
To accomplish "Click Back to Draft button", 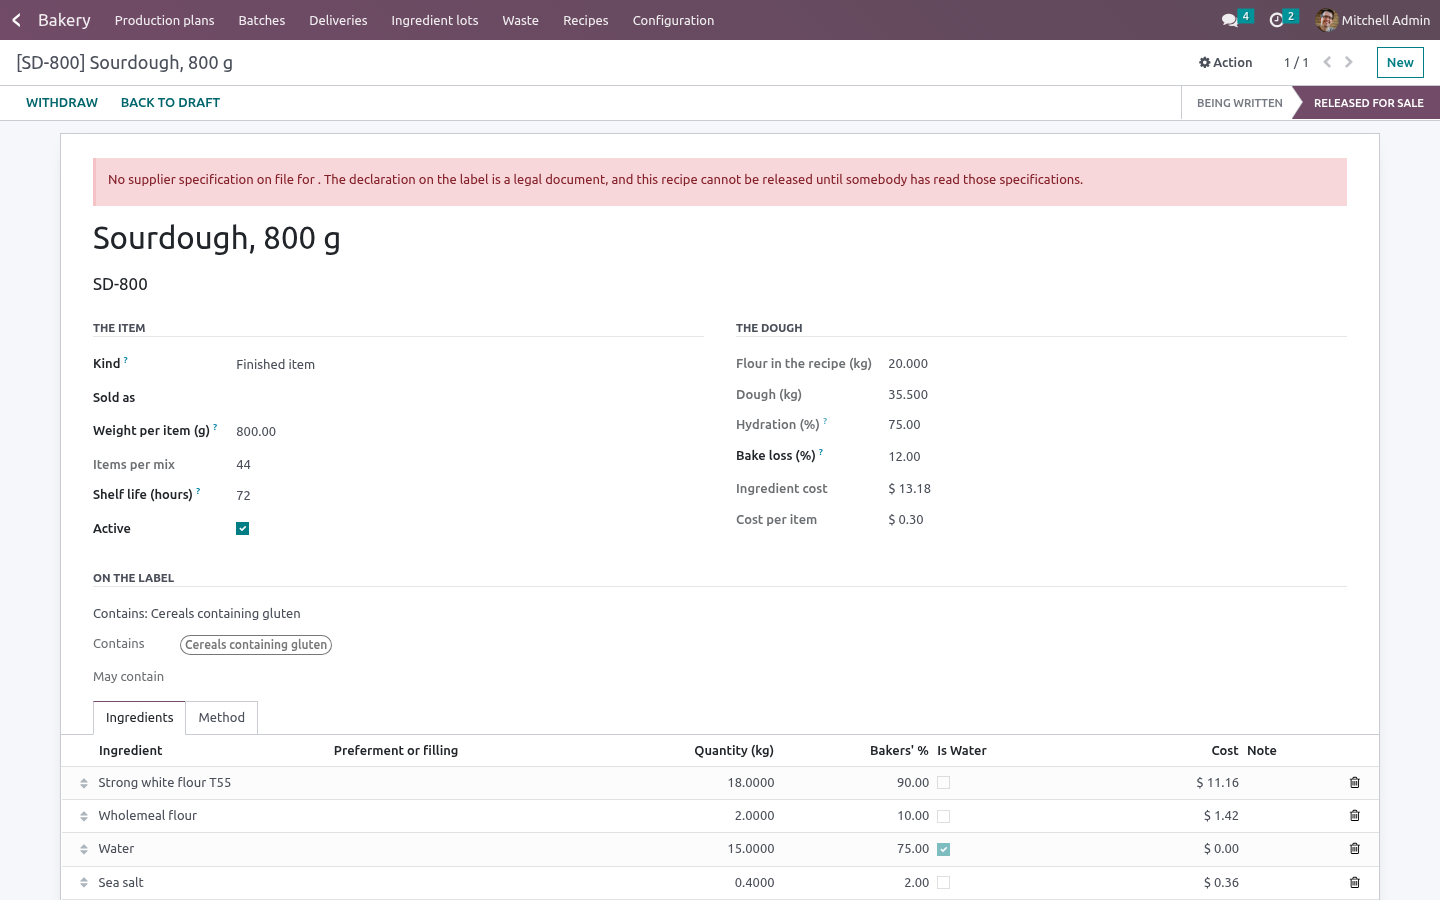I will pos(170,103).
